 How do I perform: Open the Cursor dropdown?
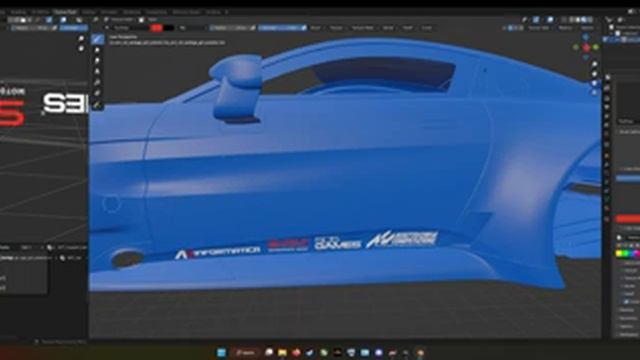(427, 28)
